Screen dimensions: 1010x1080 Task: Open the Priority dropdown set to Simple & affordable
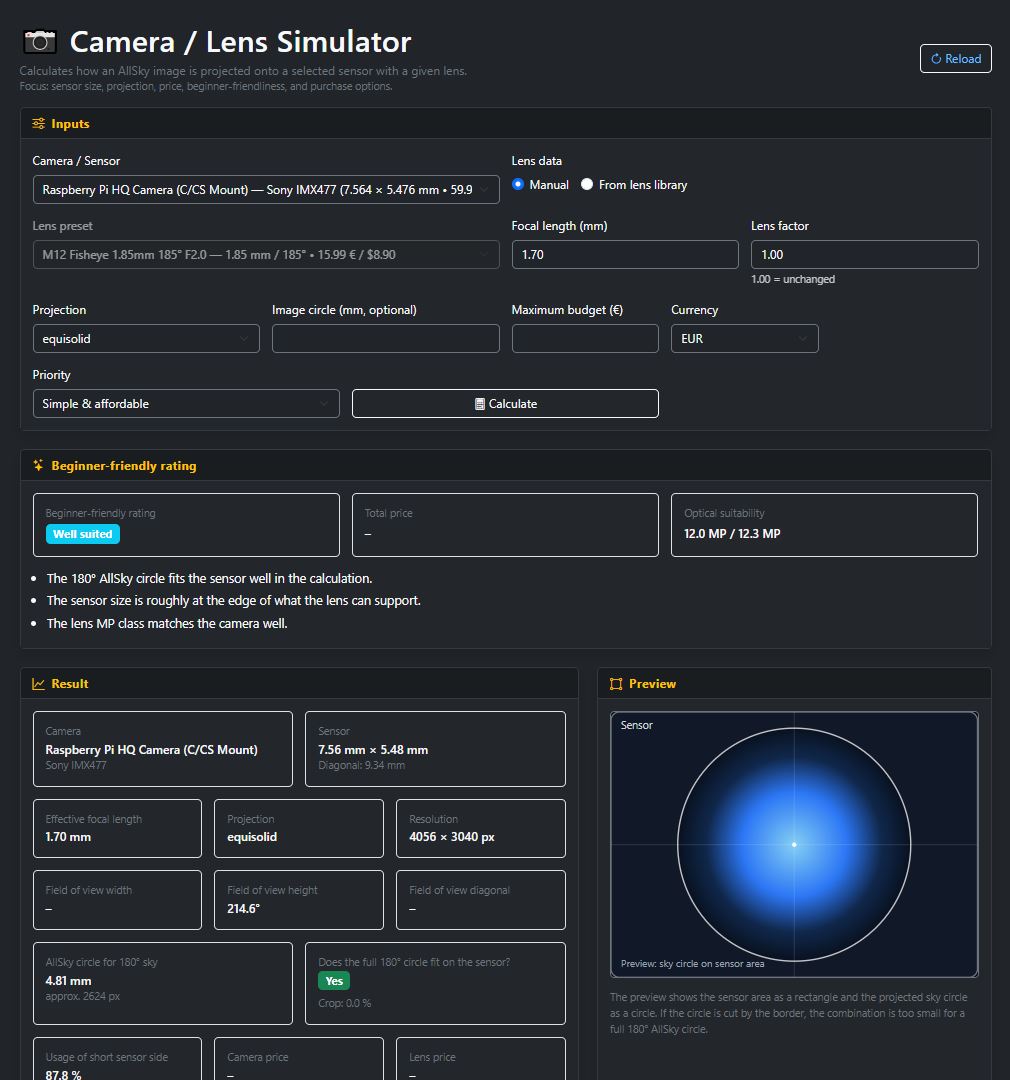[x=185, y=403]
